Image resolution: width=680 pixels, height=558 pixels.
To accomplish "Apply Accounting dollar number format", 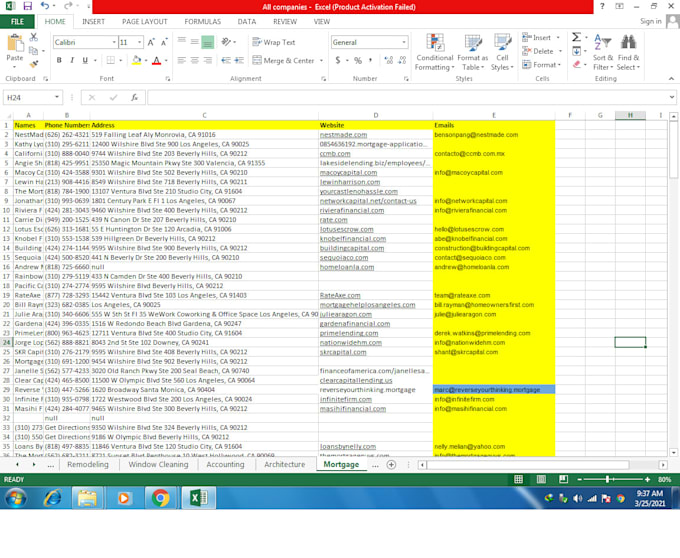I will [x=338, y=60].
